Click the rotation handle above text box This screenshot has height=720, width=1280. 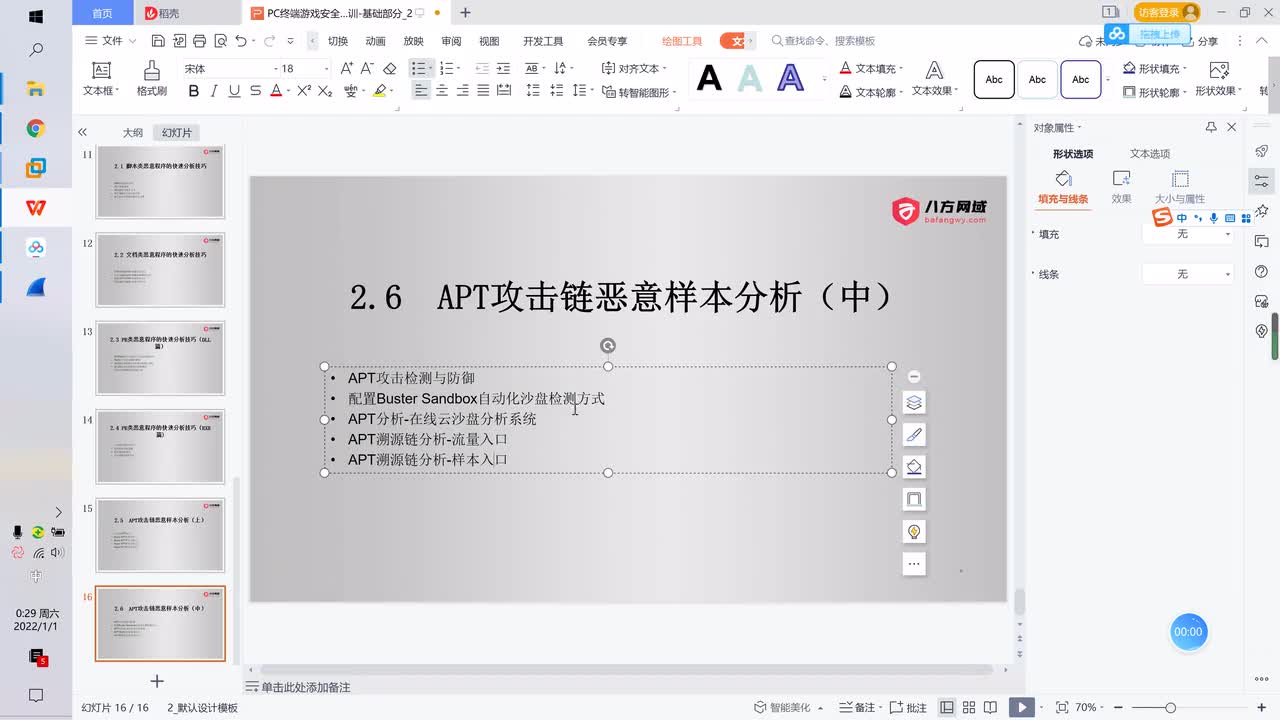click(607, 346)
